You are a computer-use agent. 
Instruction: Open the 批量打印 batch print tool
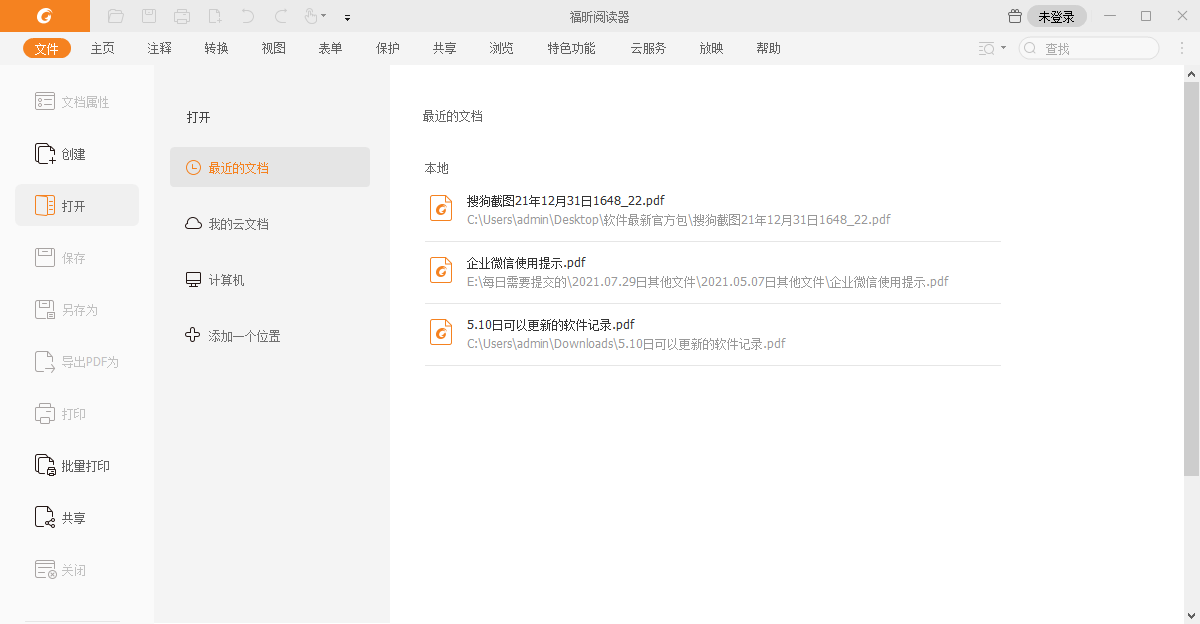click(x=75, y=465)
